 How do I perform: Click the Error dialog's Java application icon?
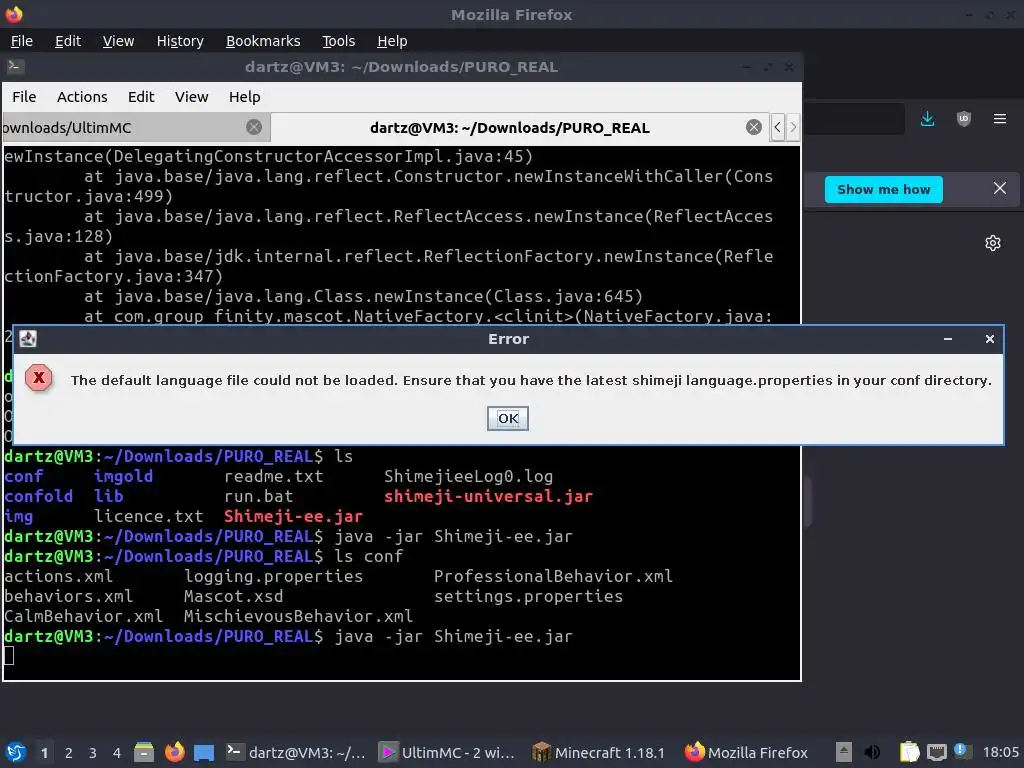click(28, 338)
